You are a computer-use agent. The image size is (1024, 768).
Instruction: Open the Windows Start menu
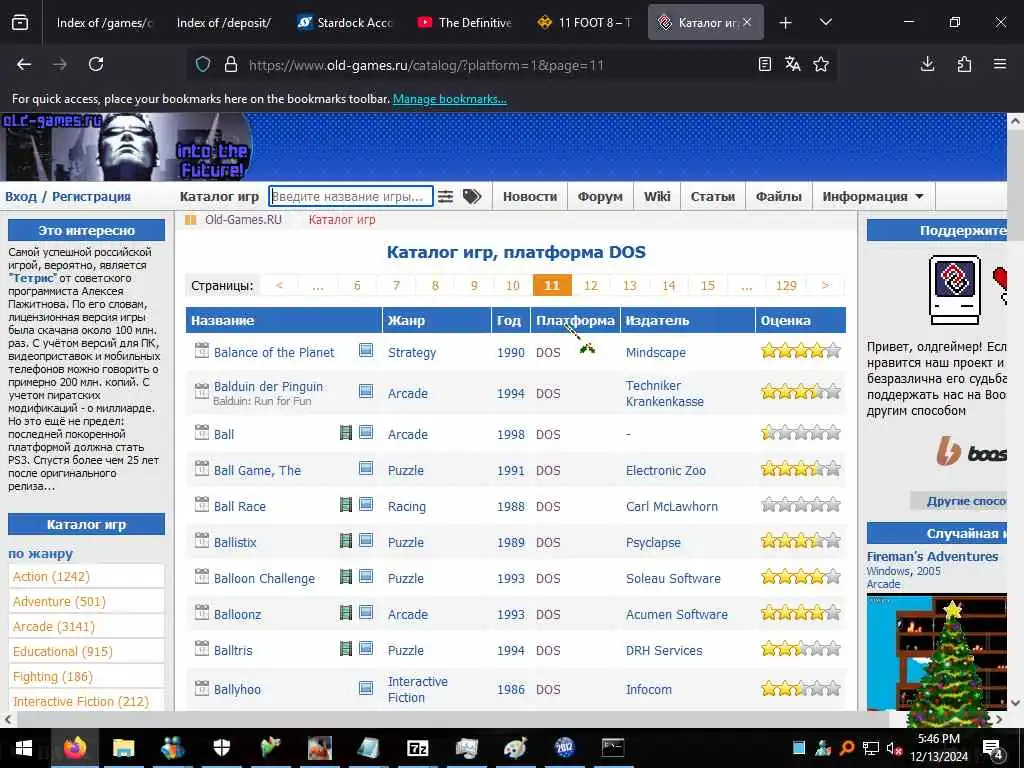[x=24, y=748]
